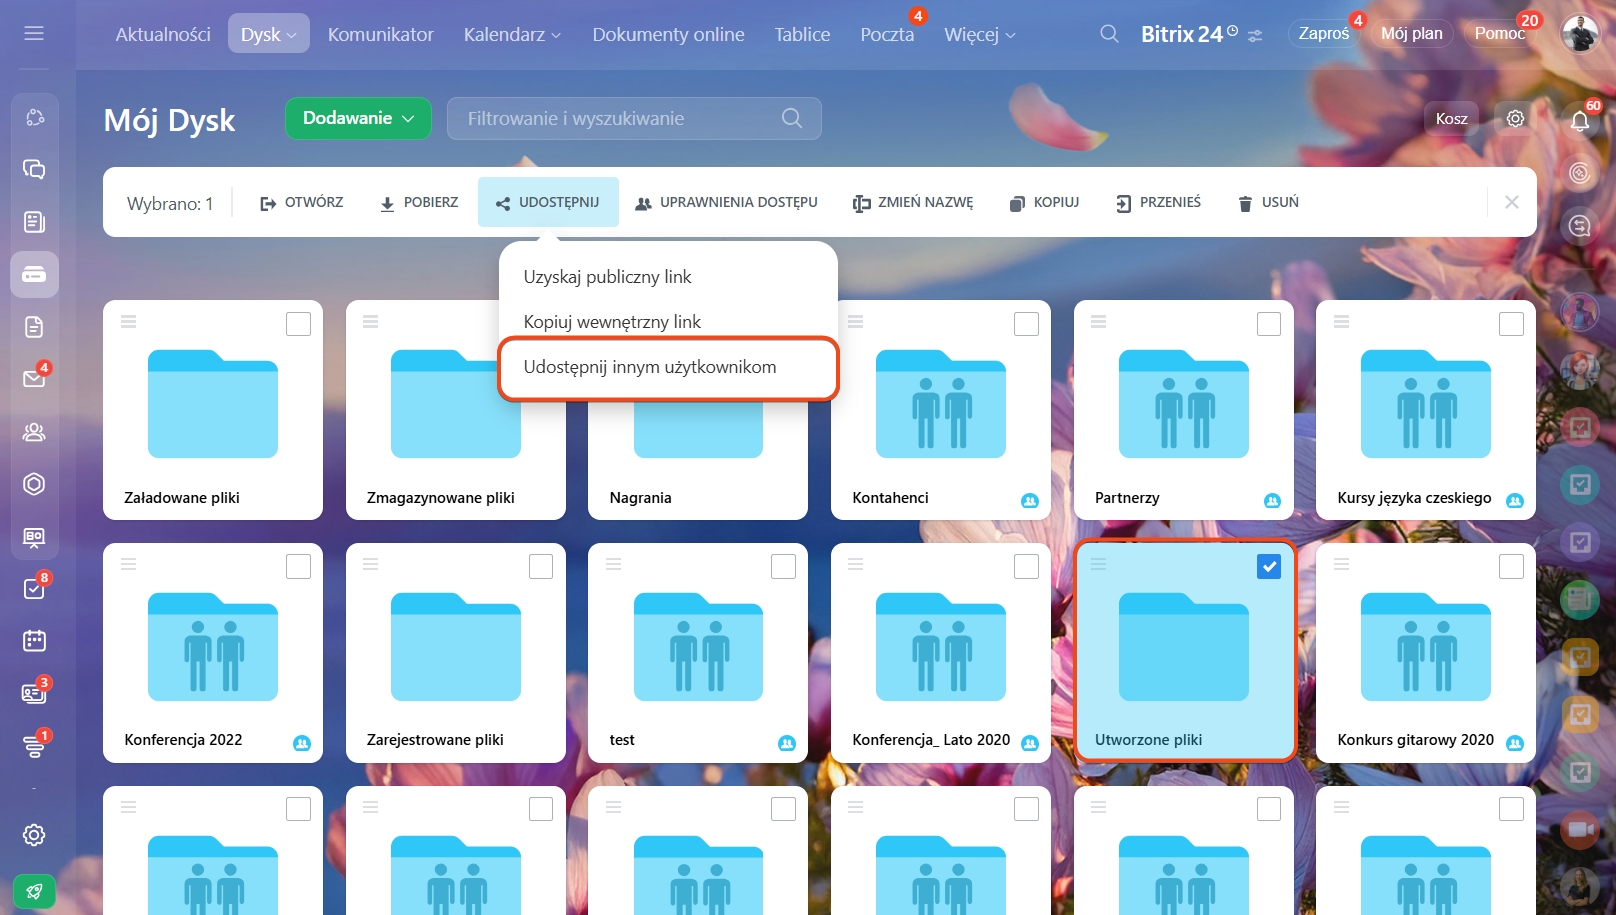Click Zmień nazwę rename button

click(913, 202)
